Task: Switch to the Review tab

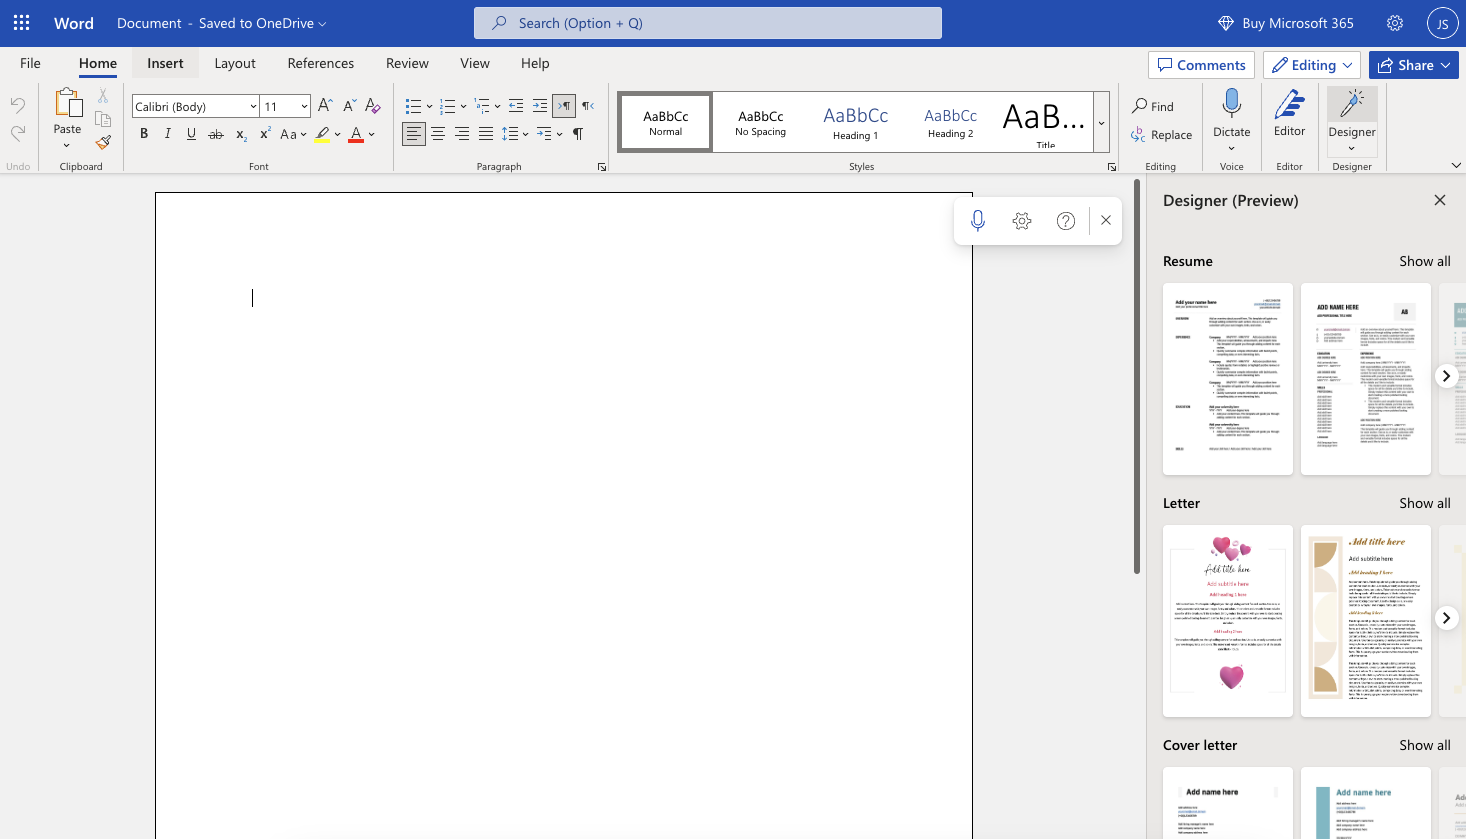Action: (x=407, y=63)
